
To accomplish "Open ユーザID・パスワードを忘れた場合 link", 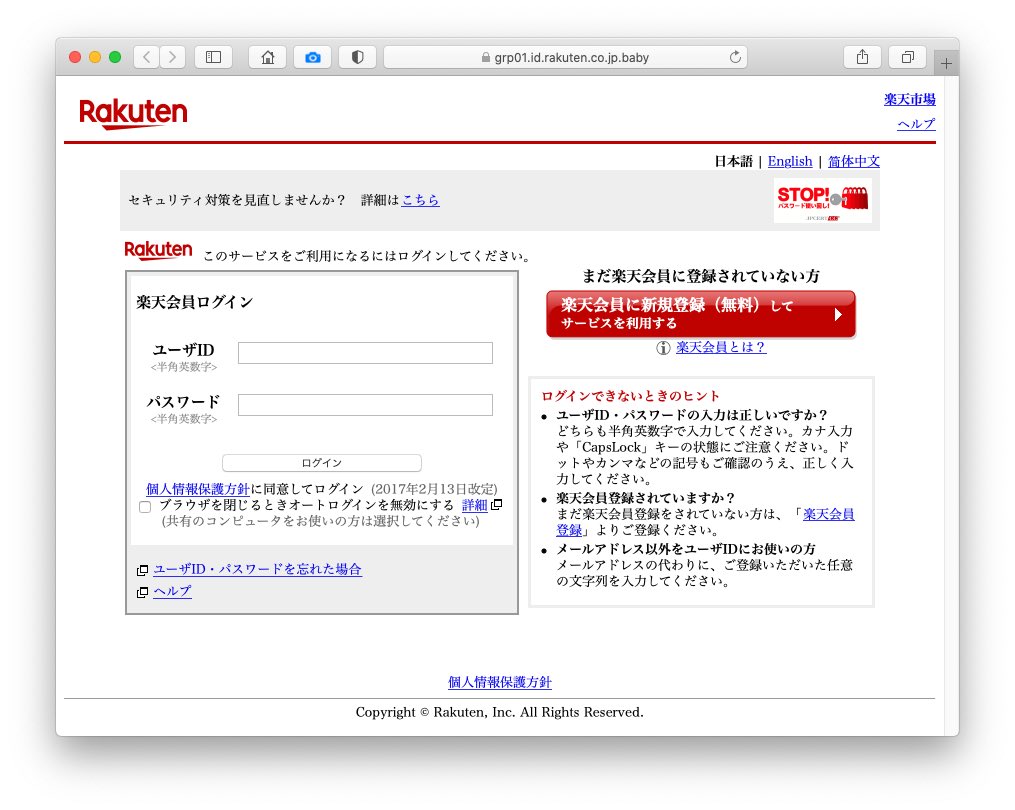I will tap(257, 569).
